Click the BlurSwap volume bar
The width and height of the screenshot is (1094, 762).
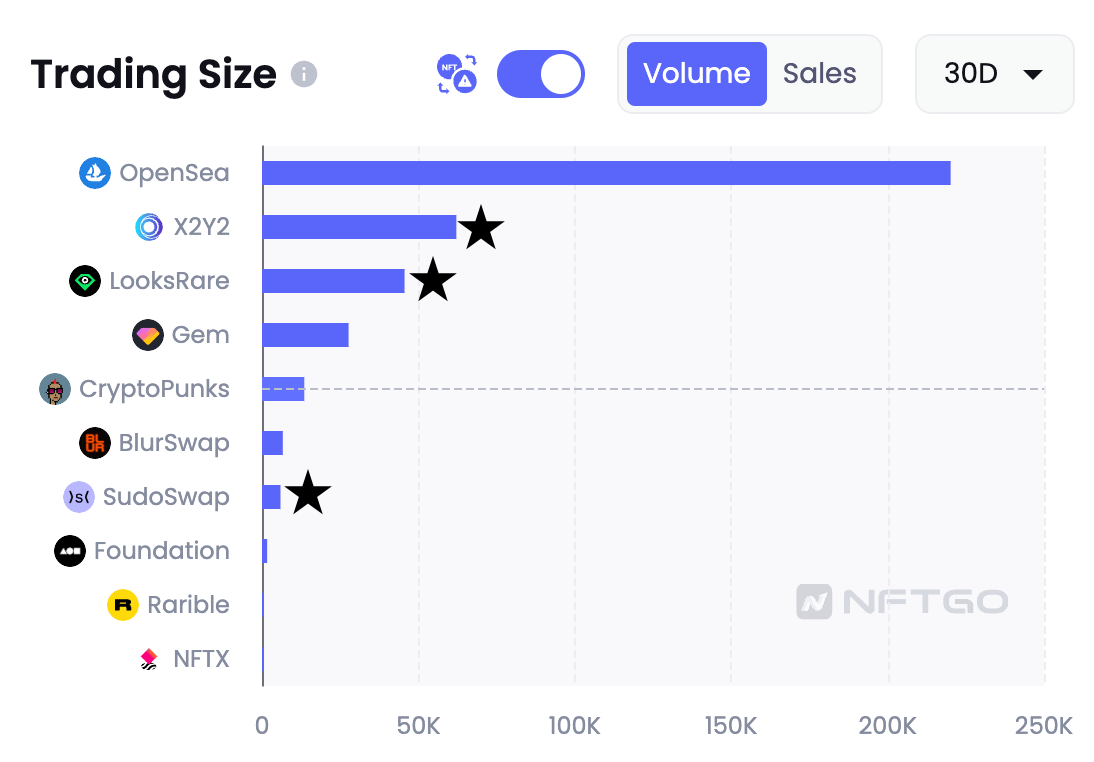click(x=273, y=443)
